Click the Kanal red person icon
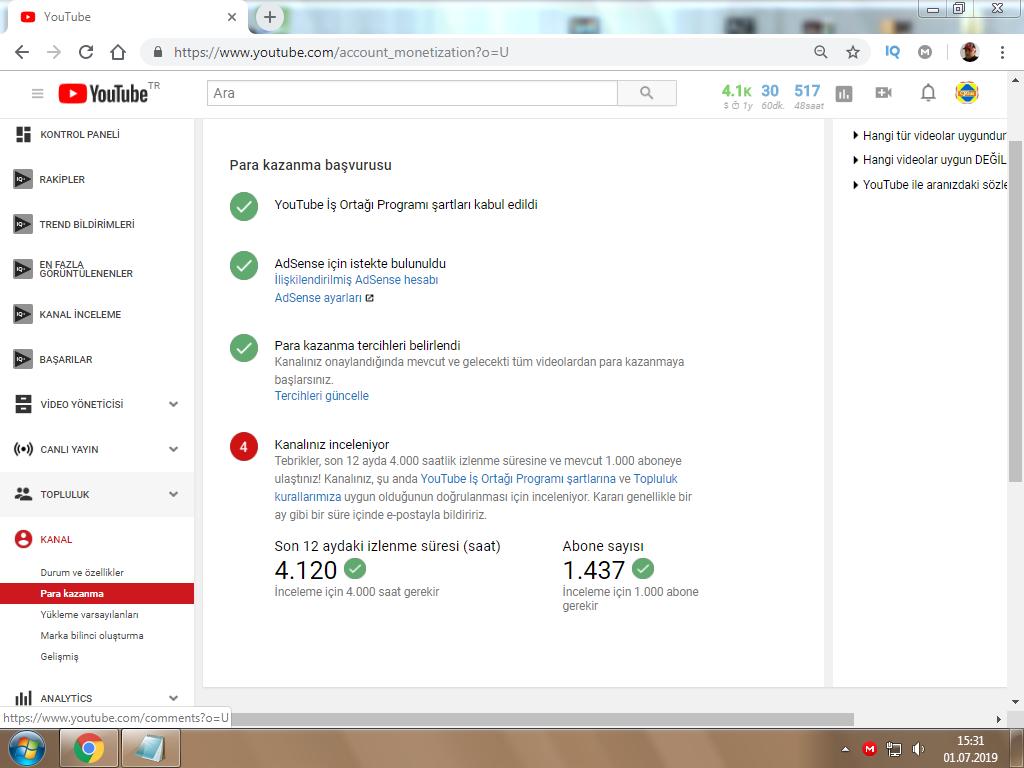The width and height of the screenshot is (1024, 768). coord(23,539)
